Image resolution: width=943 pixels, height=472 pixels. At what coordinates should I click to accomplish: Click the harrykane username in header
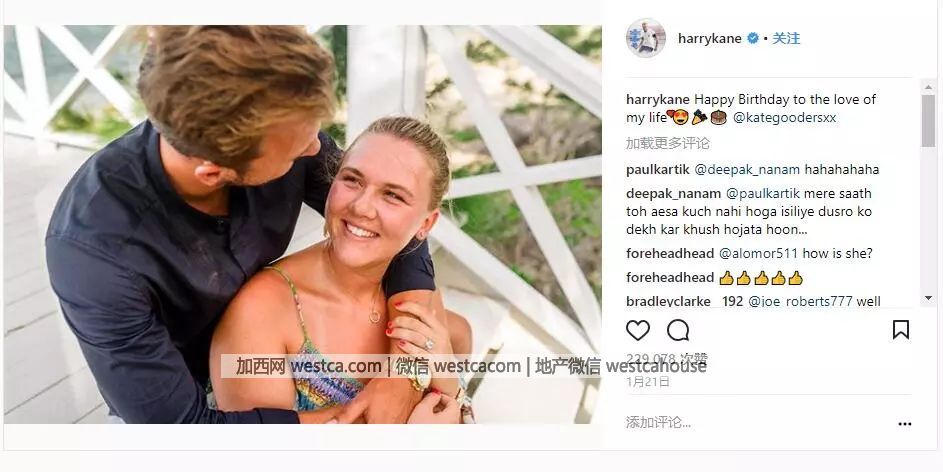(x=709, y=38)
